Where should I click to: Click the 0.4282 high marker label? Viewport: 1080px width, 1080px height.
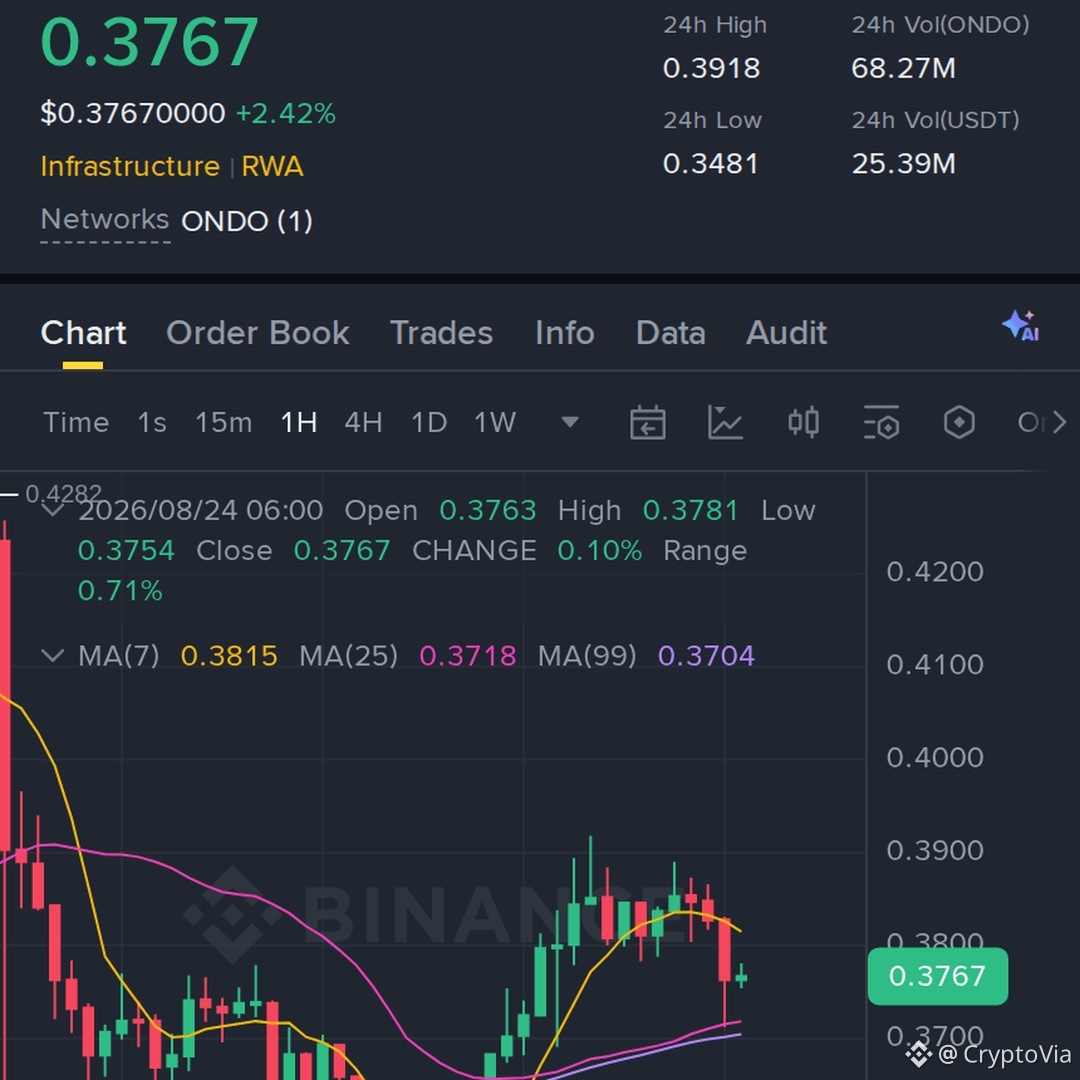click(x=63, y=494)
